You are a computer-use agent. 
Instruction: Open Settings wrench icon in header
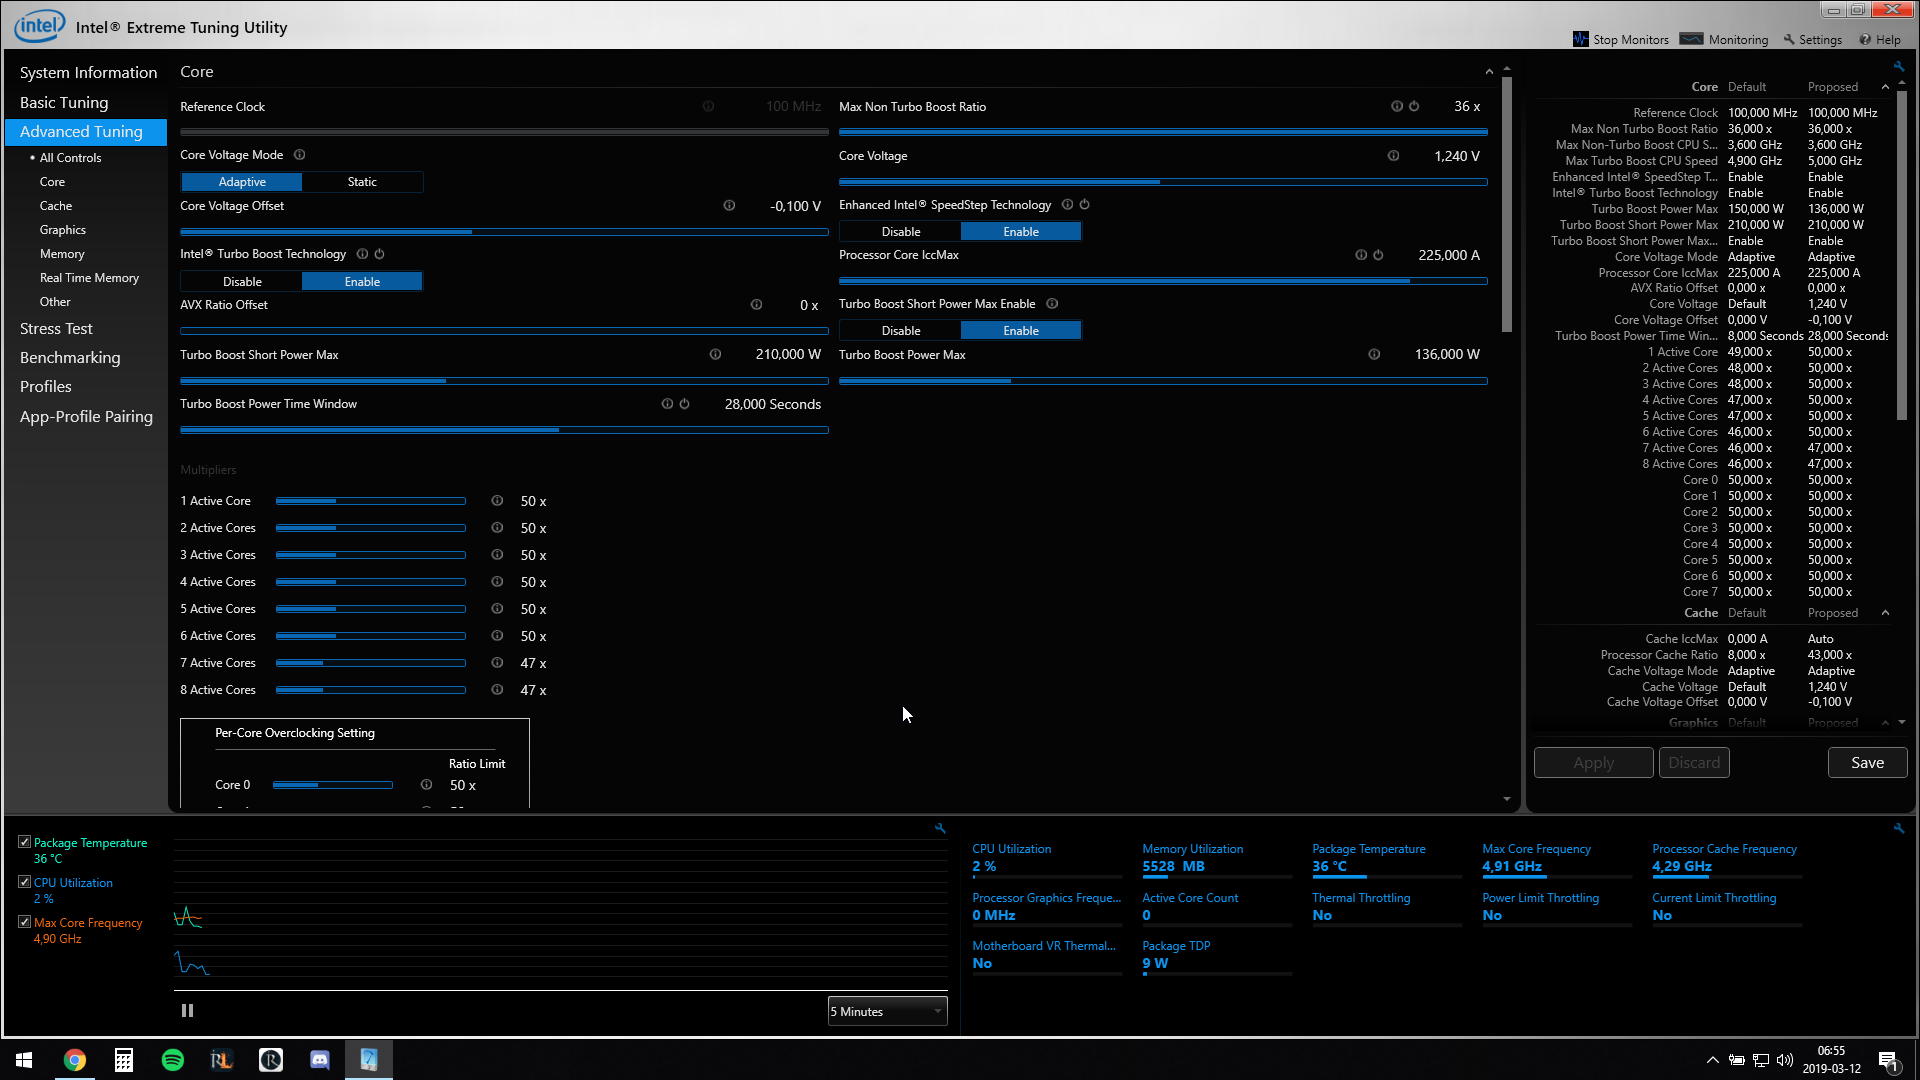coord(1789,40)
